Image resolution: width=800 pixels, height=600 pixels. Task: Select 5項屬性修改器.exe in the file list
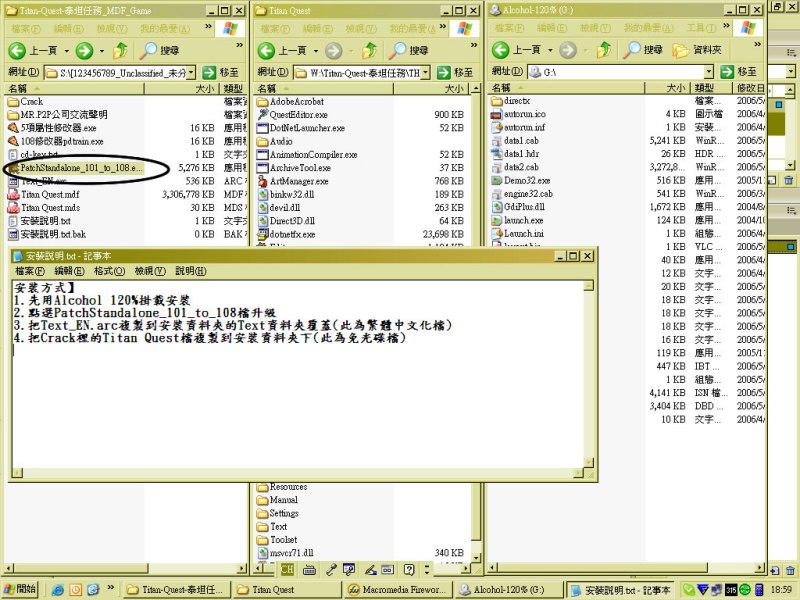(58, 128)
